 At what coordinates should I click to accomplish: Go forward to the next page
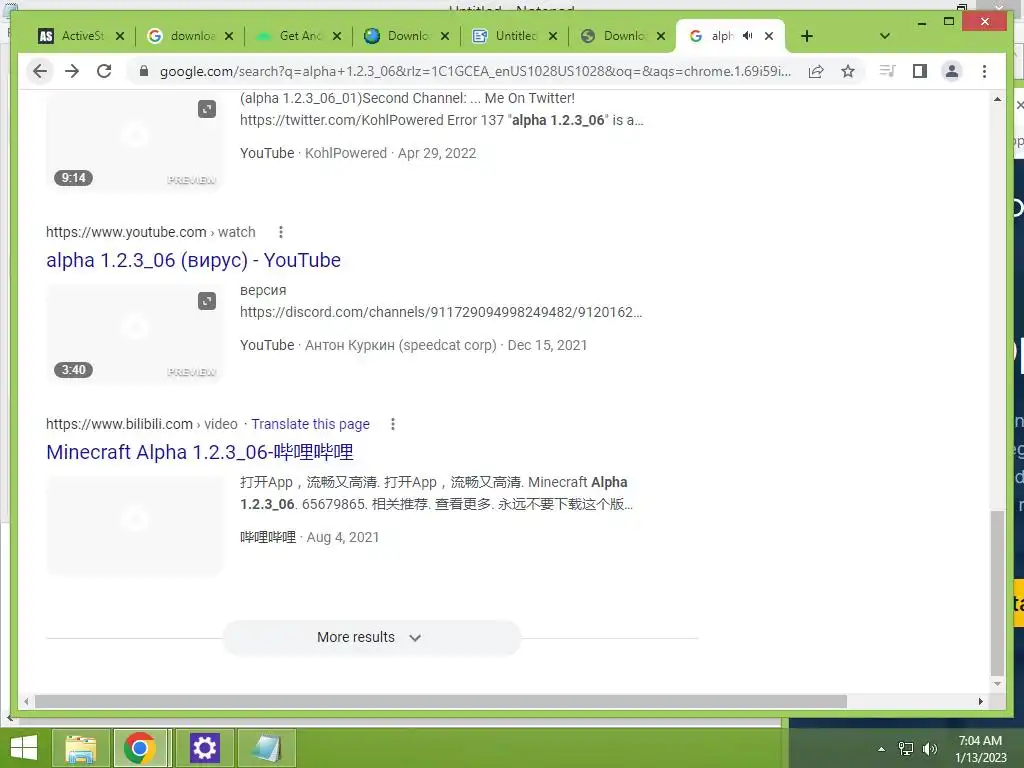[72, 71]
